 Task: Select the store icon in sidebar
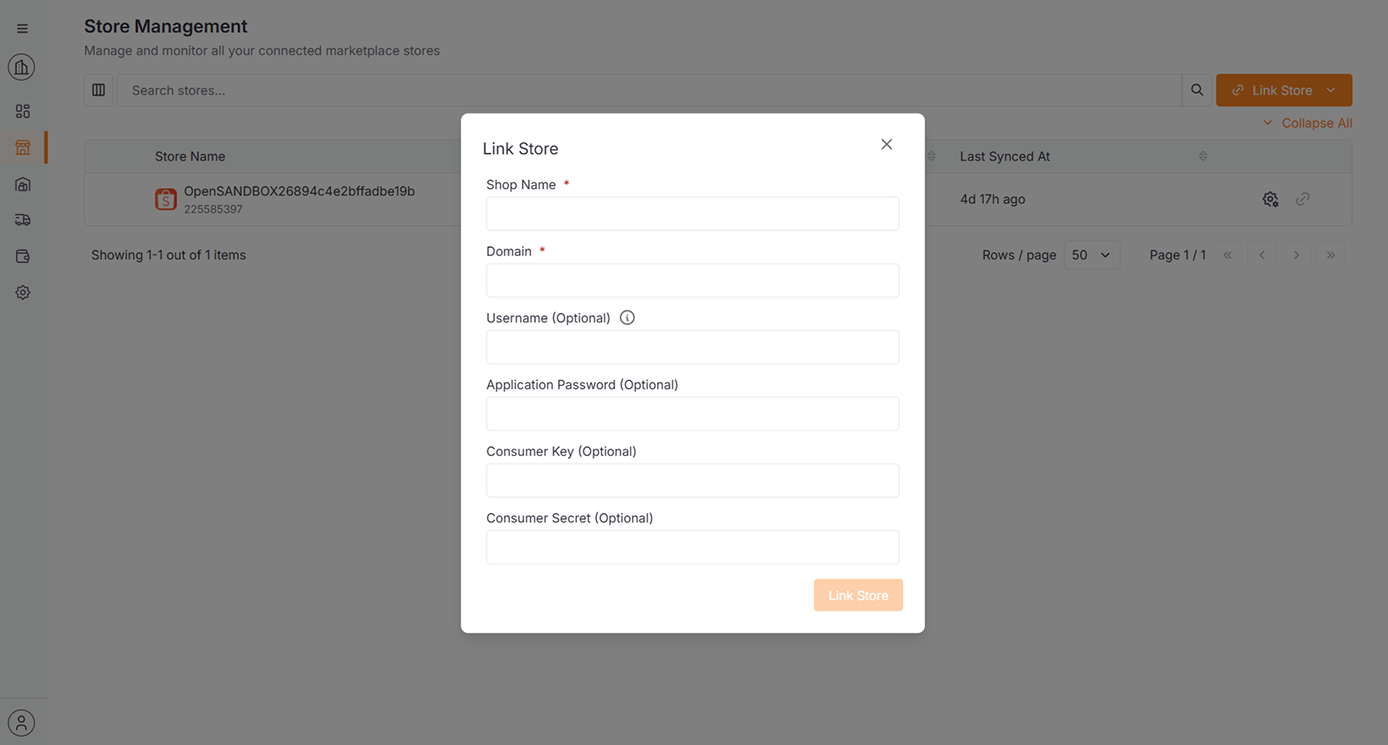[x=22, y=148]
